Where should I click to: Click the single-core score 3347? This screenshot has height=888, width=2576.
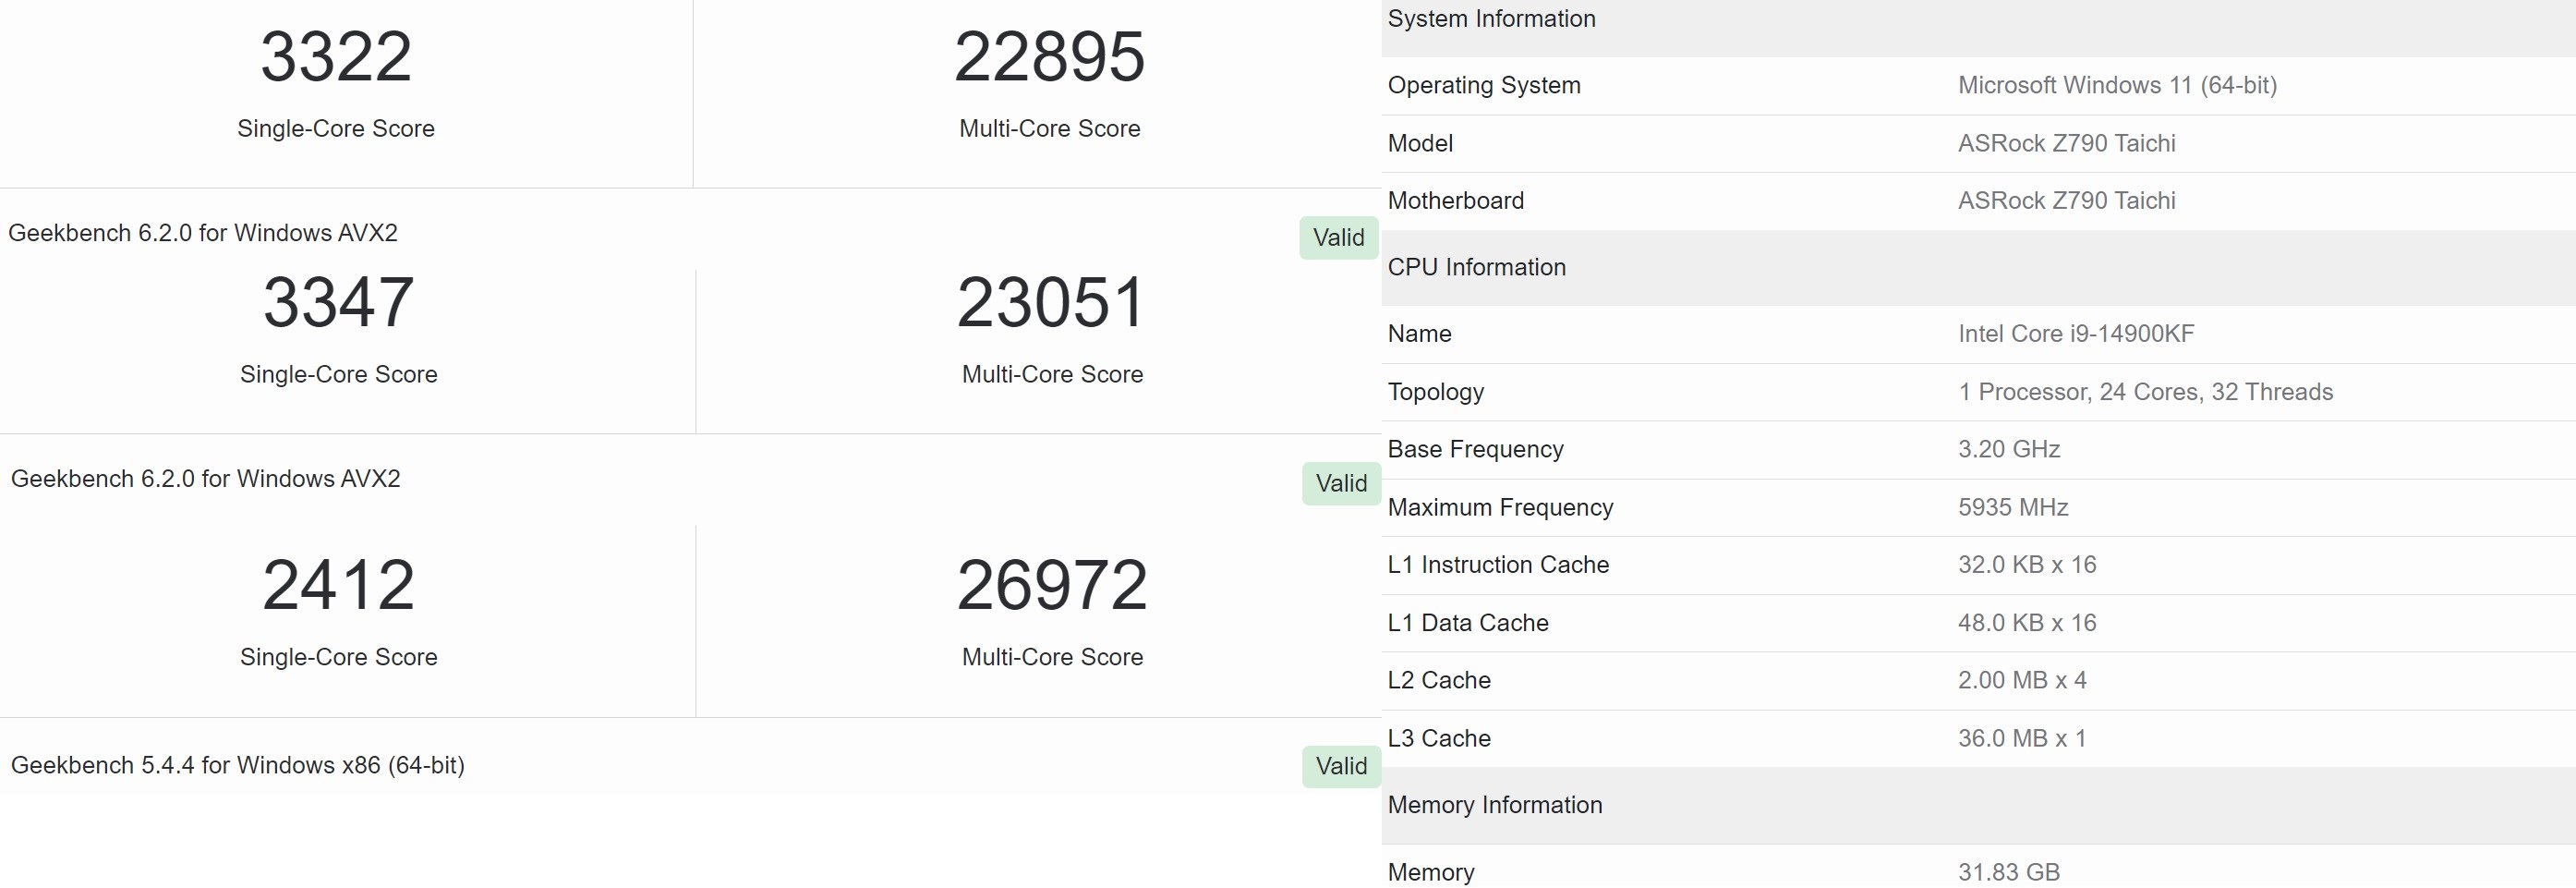tap(339, 302)
